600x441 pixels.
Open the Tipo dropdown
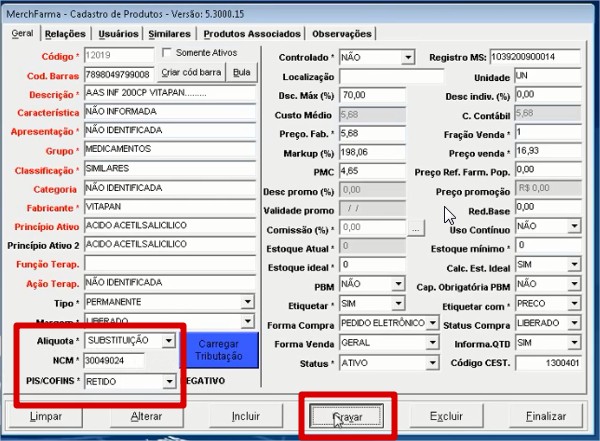[x=246, y=301]
